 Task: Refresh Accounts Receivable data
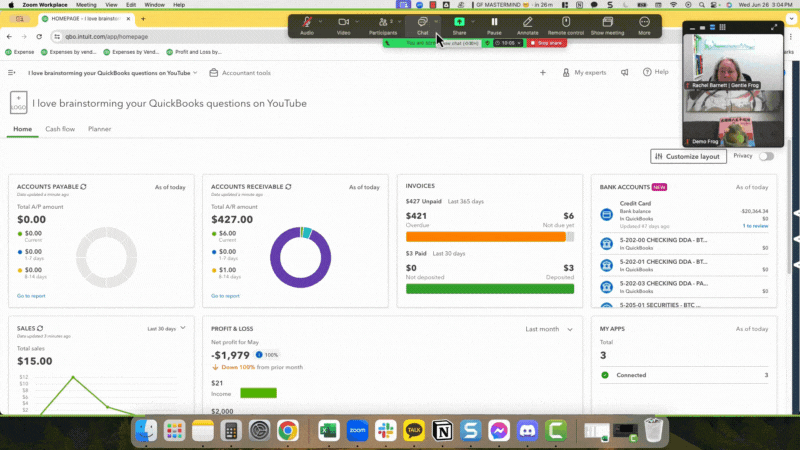point(288,187)
